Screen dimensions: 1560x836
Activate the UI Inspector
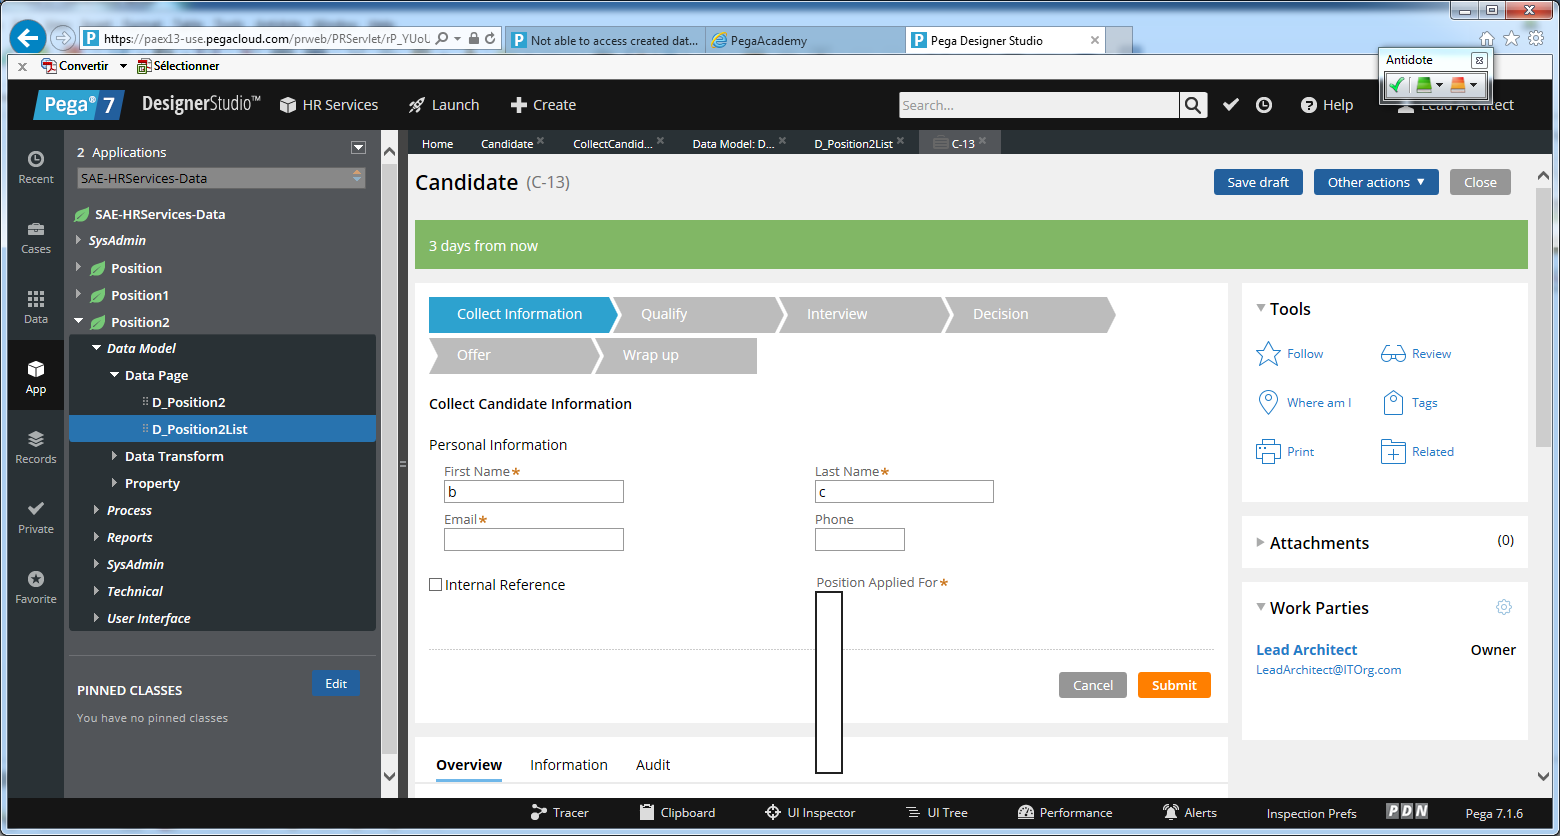[x=810, y=813]
